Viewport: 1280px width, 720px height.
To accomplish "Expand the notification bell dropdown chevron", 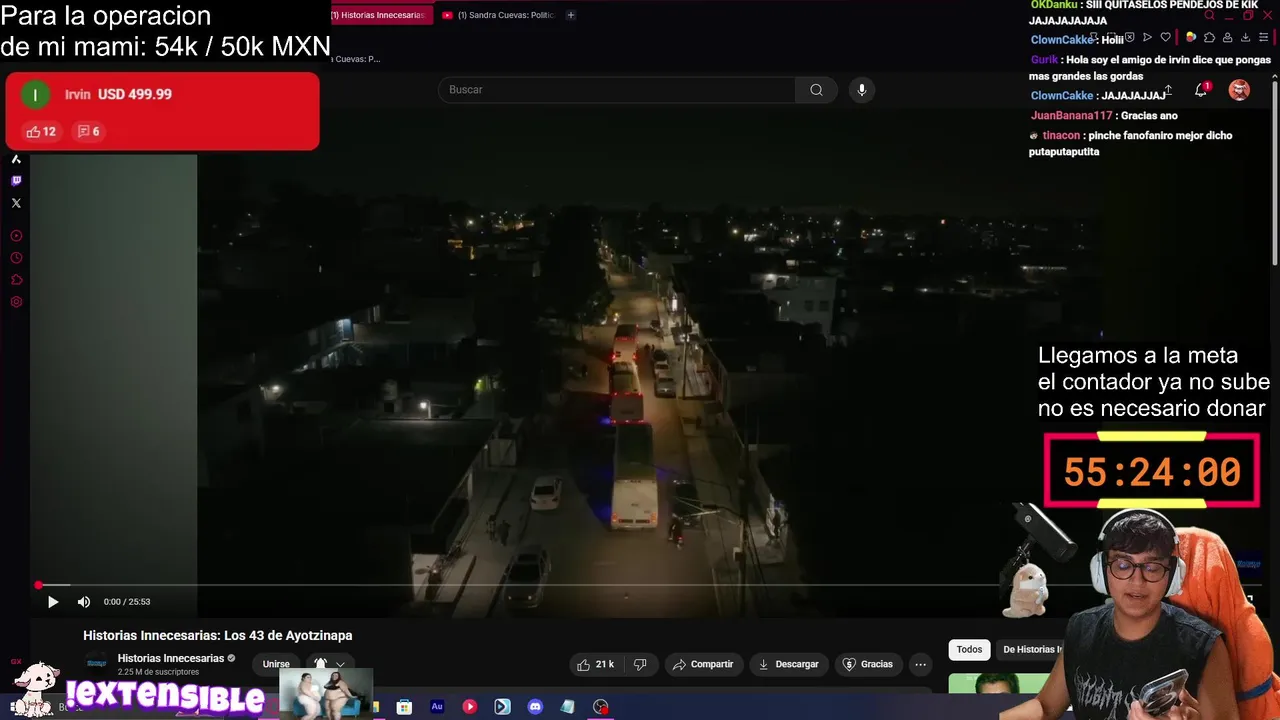I will point(340,664).
